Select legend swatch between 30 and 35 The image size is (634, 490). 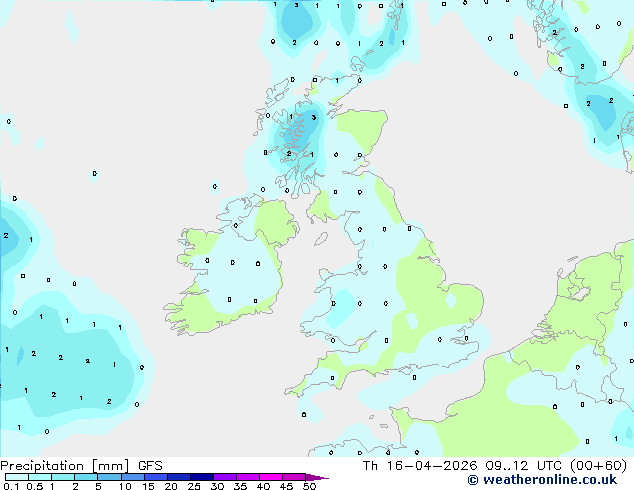(x=225, y=477)
